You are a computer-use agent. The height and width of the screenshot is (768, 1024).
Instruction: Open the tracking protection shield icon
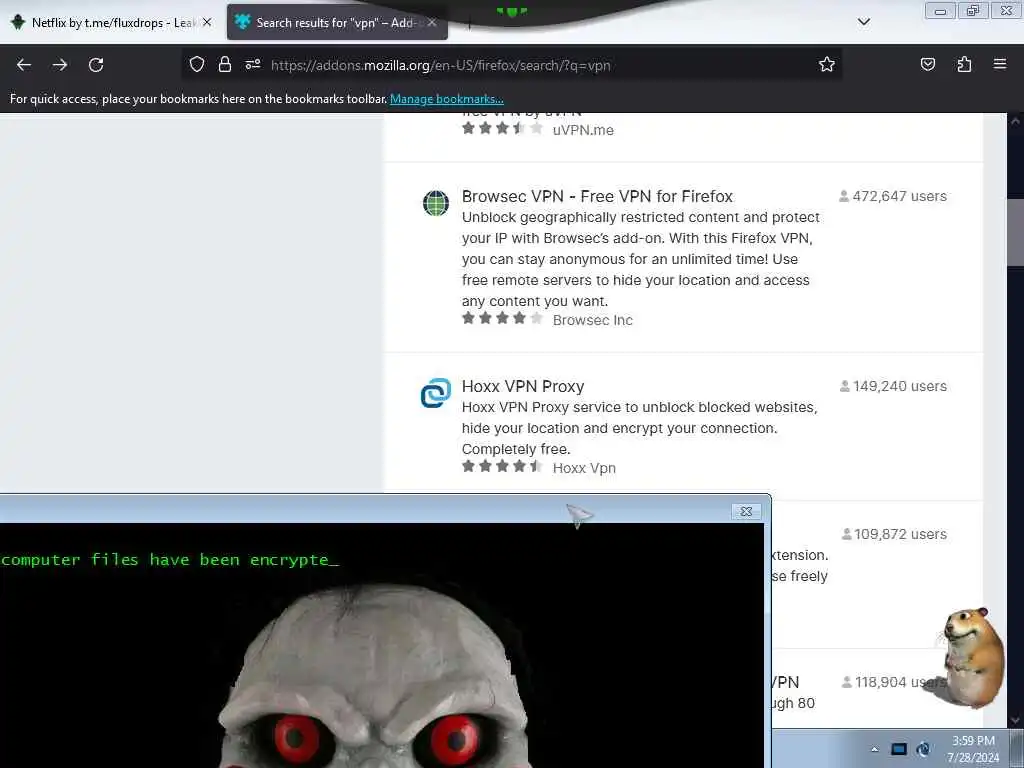pos(197,64)
